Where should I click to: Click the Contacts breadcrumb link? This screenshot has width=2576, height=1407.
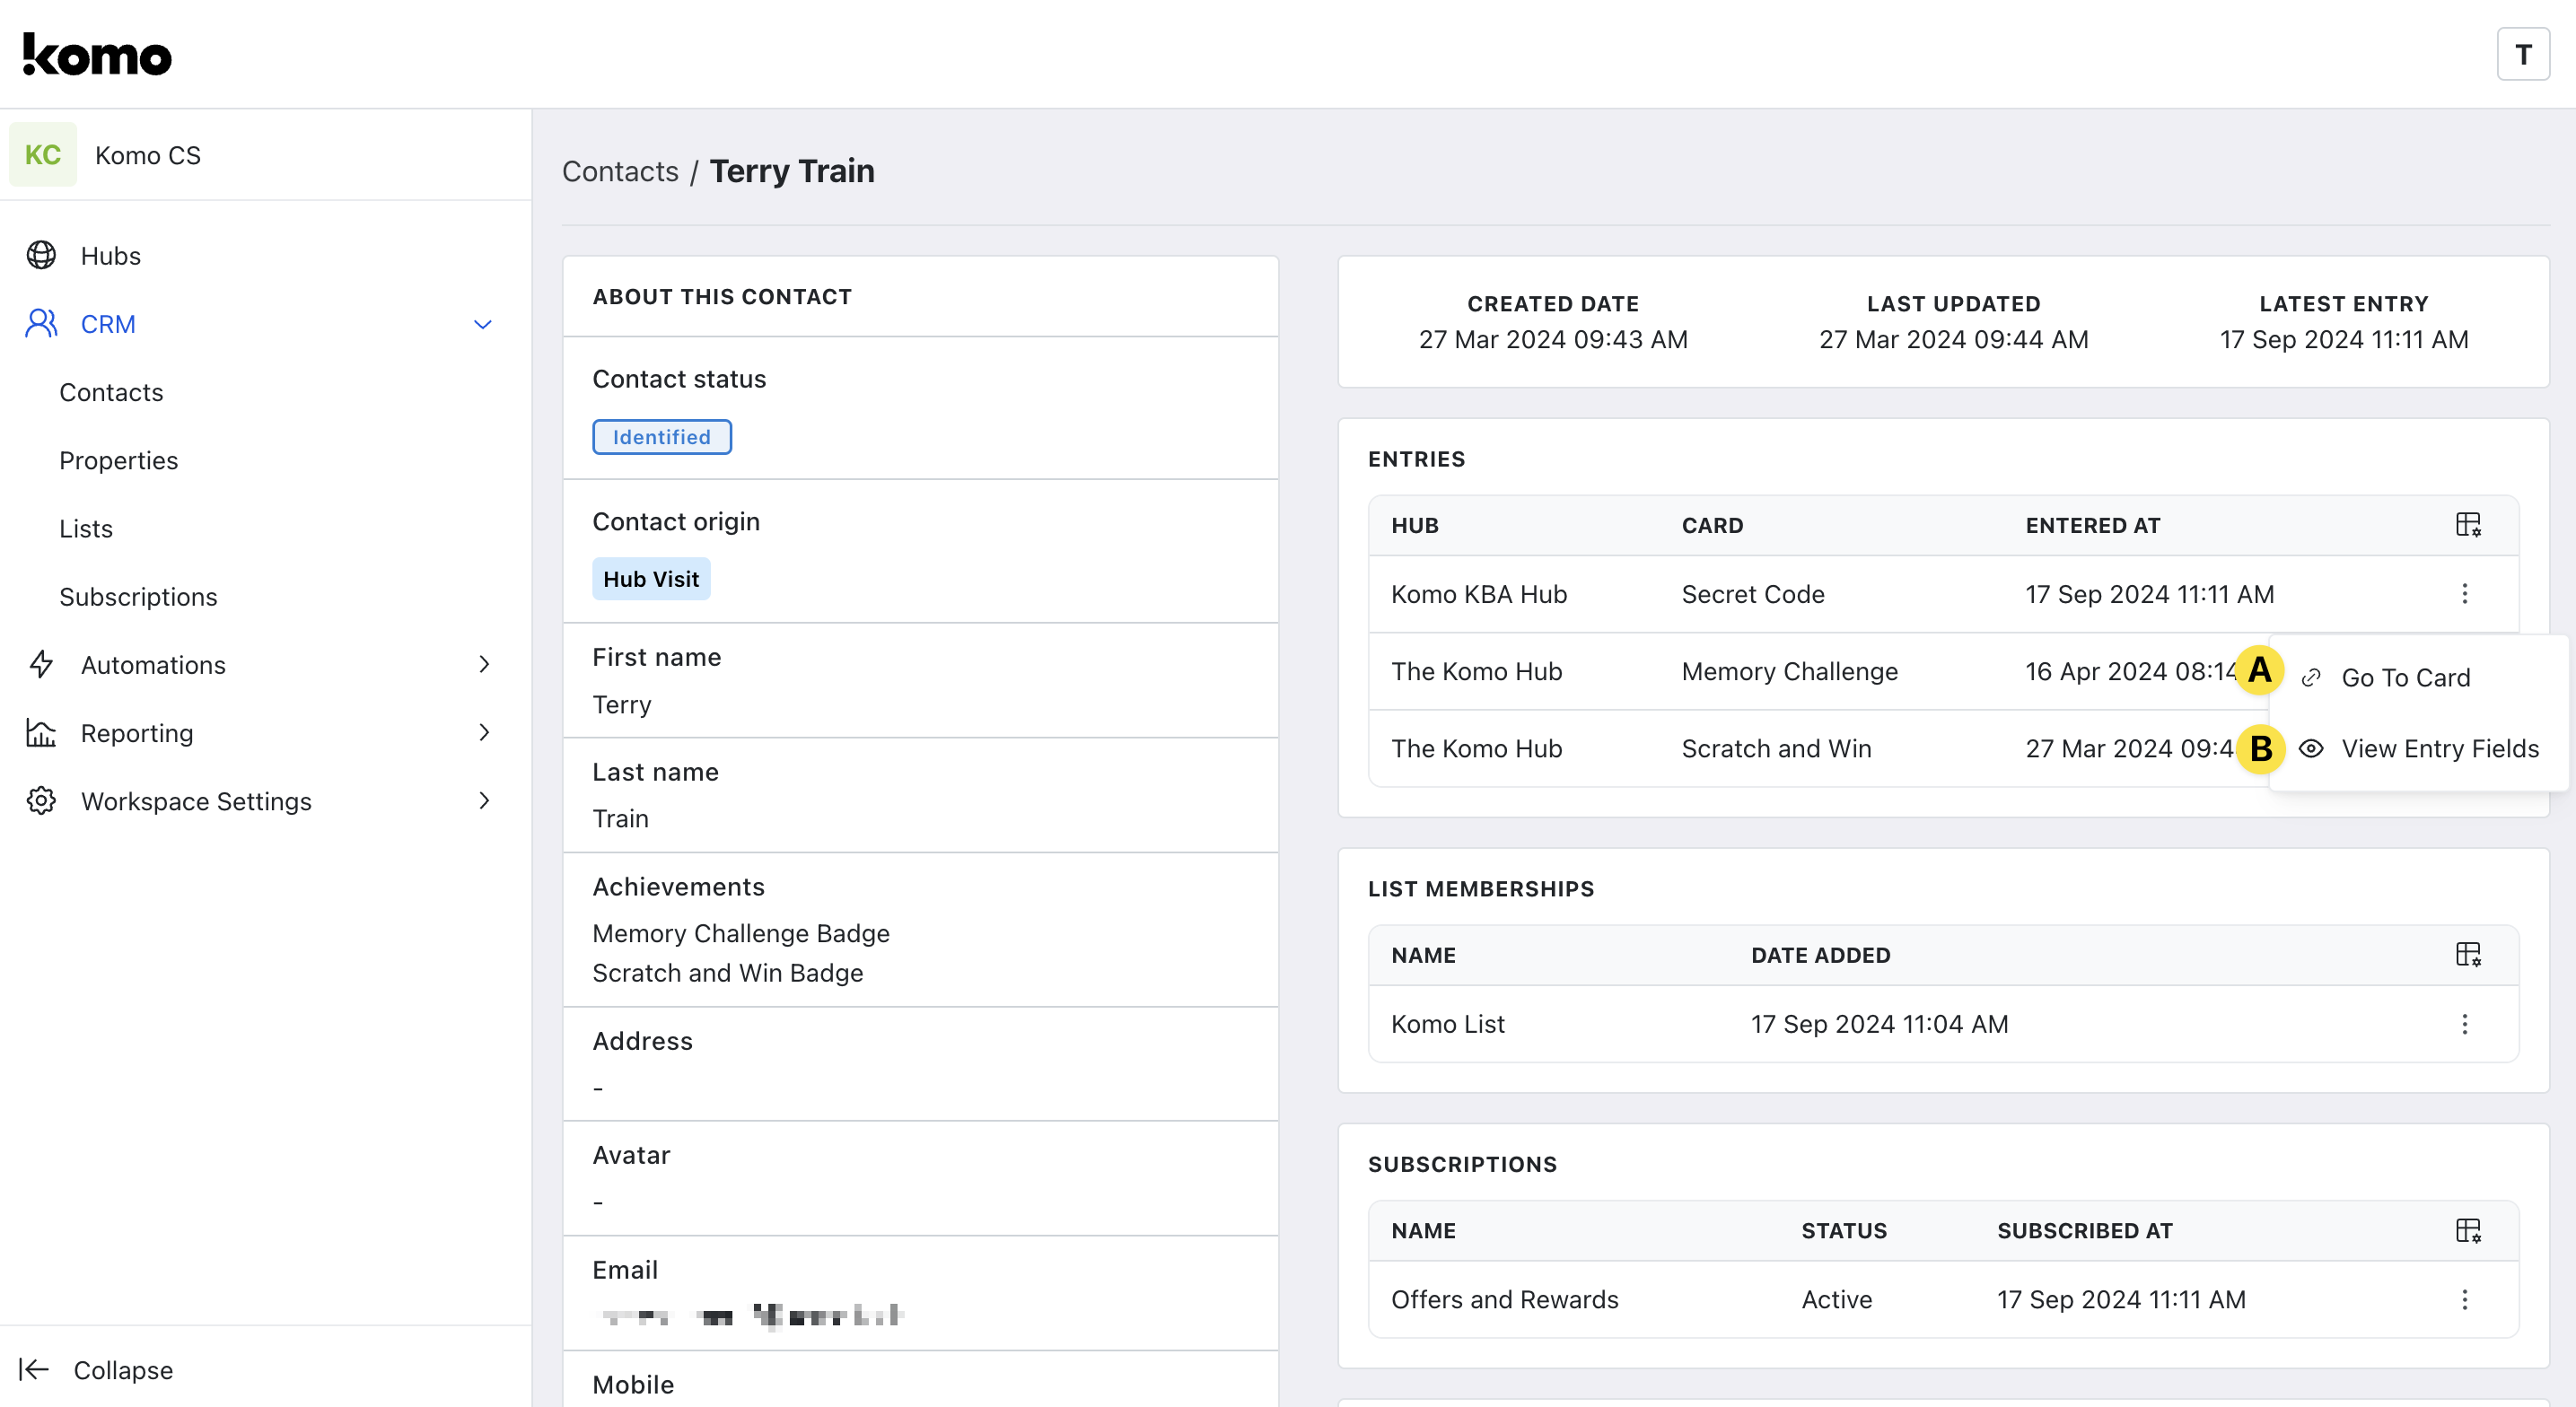(620, 171)
